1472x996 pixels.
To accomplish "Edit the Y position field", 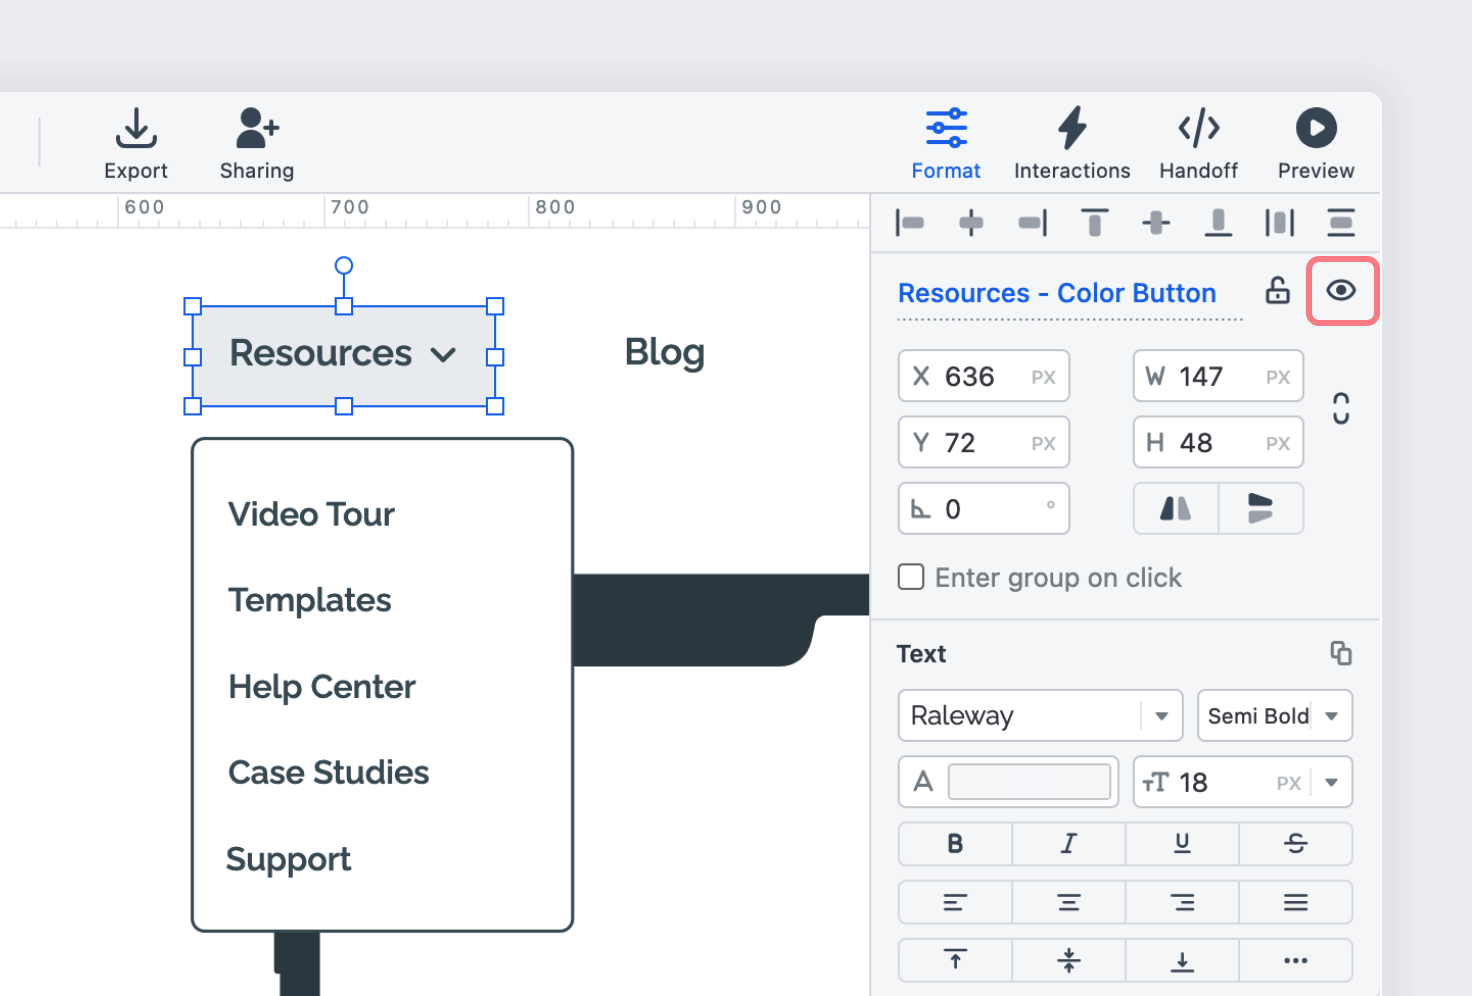I will coord(984,442).
